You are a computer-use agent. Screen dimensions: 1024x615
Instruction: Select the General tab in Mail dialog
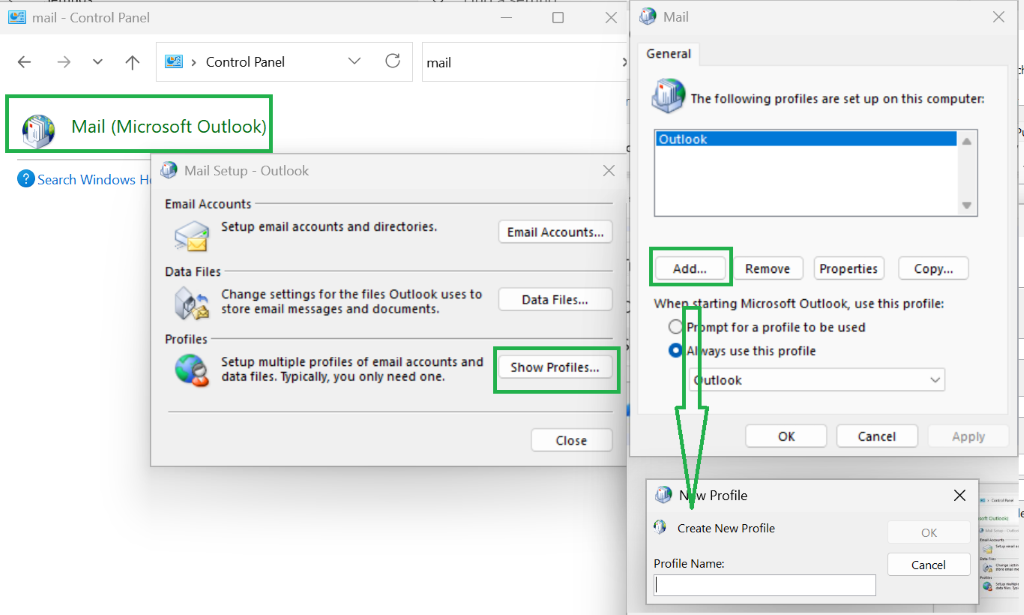pyautogui.click(x=668, y=54)
